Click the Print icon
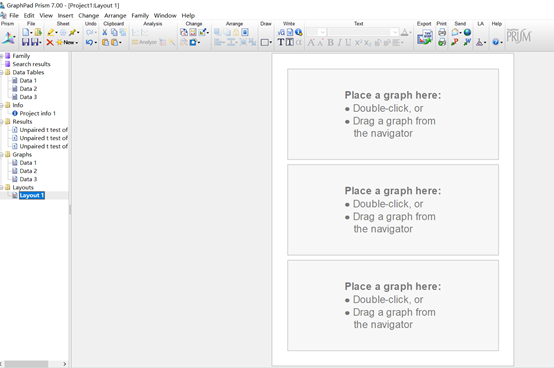 pos(442,32)
